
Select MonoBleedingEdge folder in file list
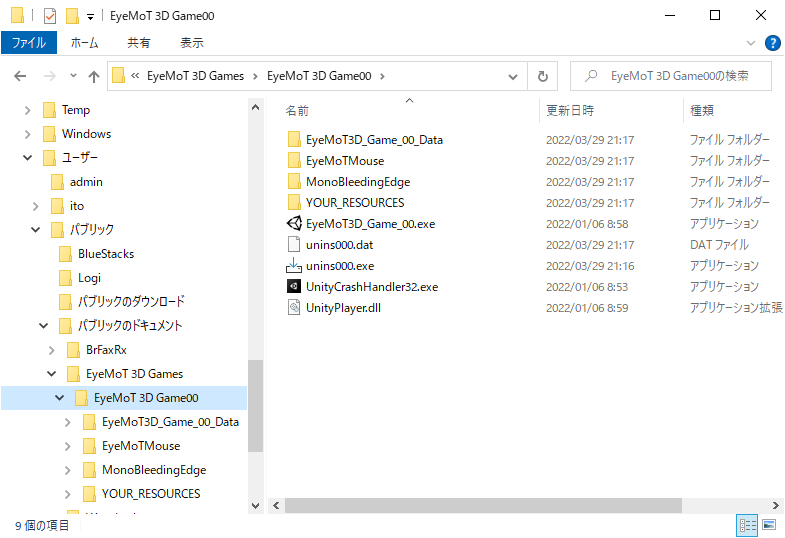(x=358, y=182)
